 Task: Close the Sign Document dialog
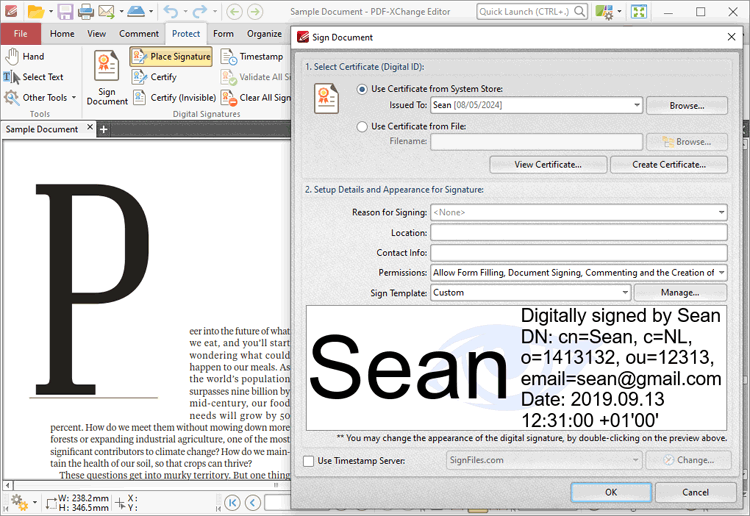[x=731, y=37]
